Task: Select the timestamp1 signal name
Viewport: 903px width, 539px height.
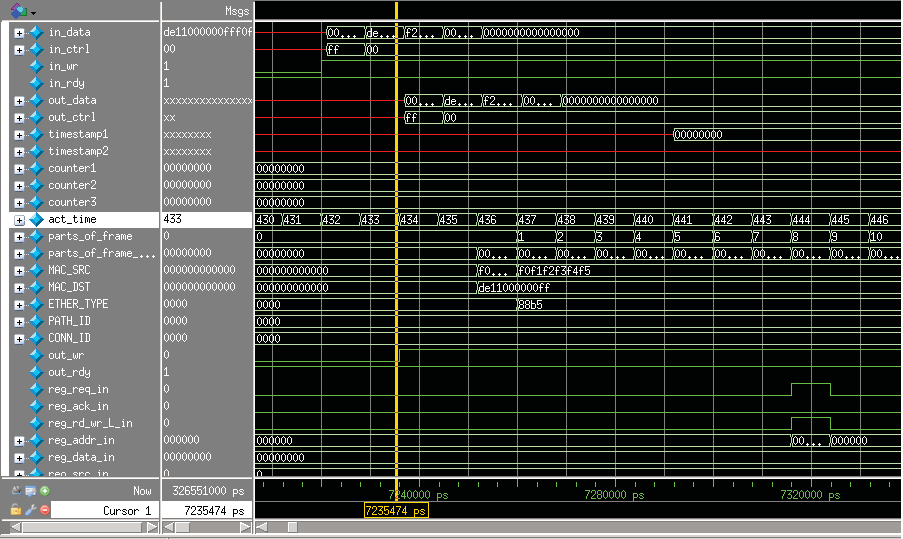Action: 78,134
